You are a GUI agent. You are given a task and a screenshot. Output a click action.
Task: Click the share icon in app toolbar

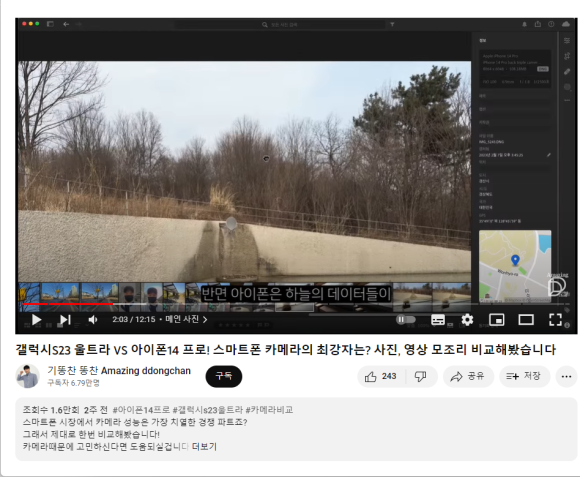coord(537,24)
